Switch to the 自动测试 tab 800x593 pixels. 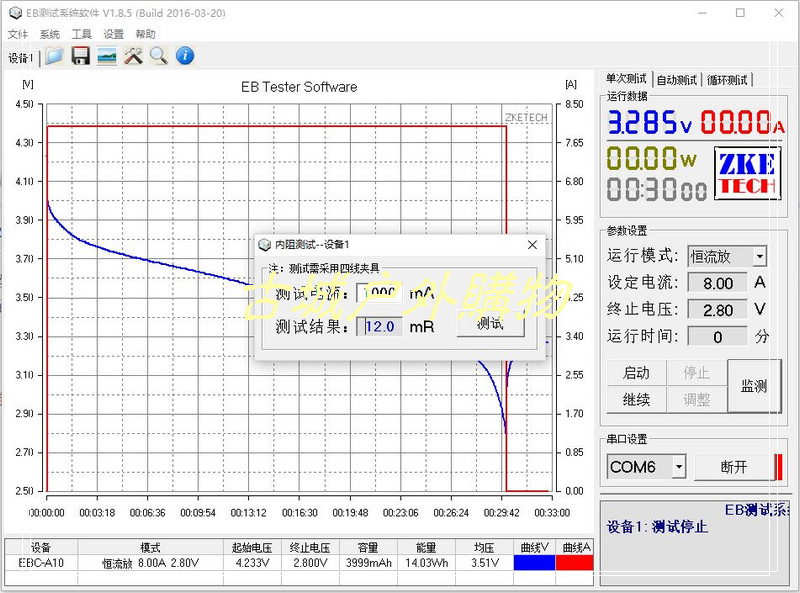click(x=677, y=80)
